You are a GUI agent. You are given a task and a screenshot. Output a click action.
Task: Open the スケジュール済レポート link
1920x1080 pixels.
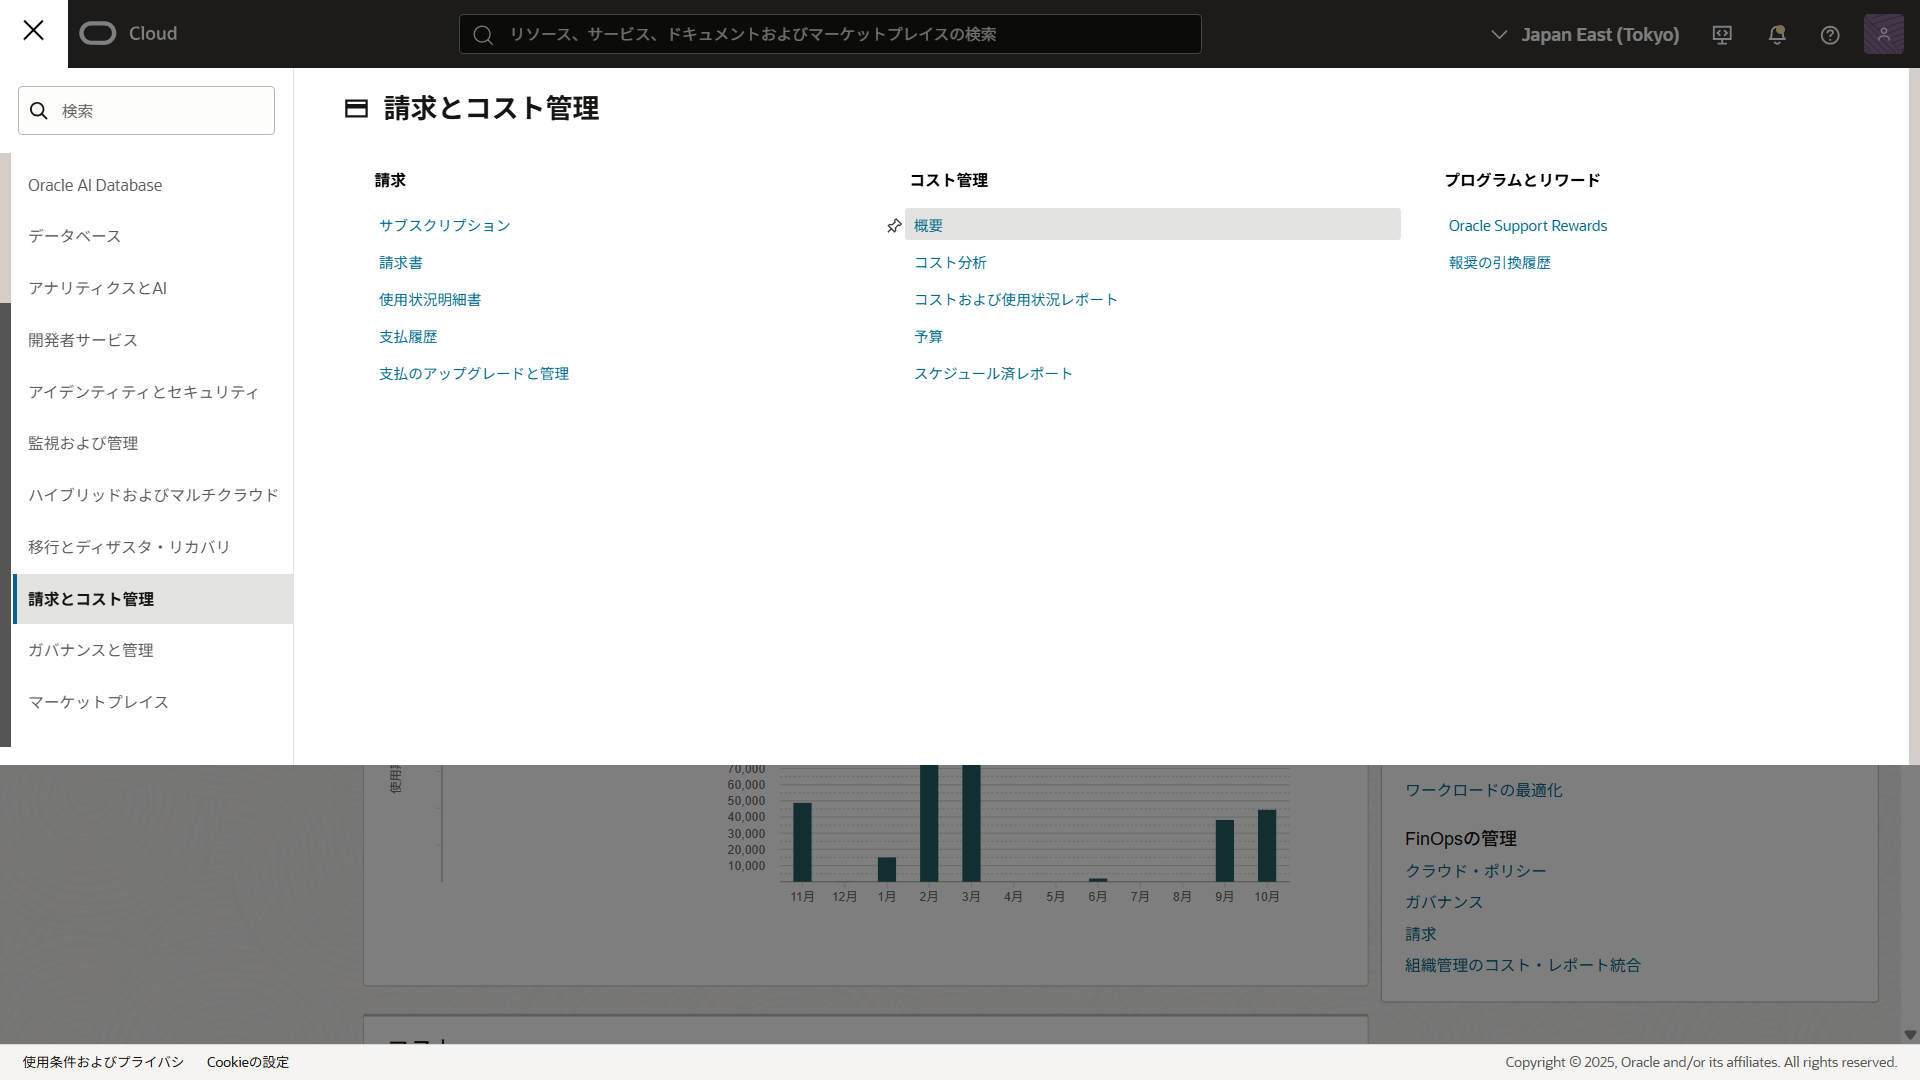992,374
